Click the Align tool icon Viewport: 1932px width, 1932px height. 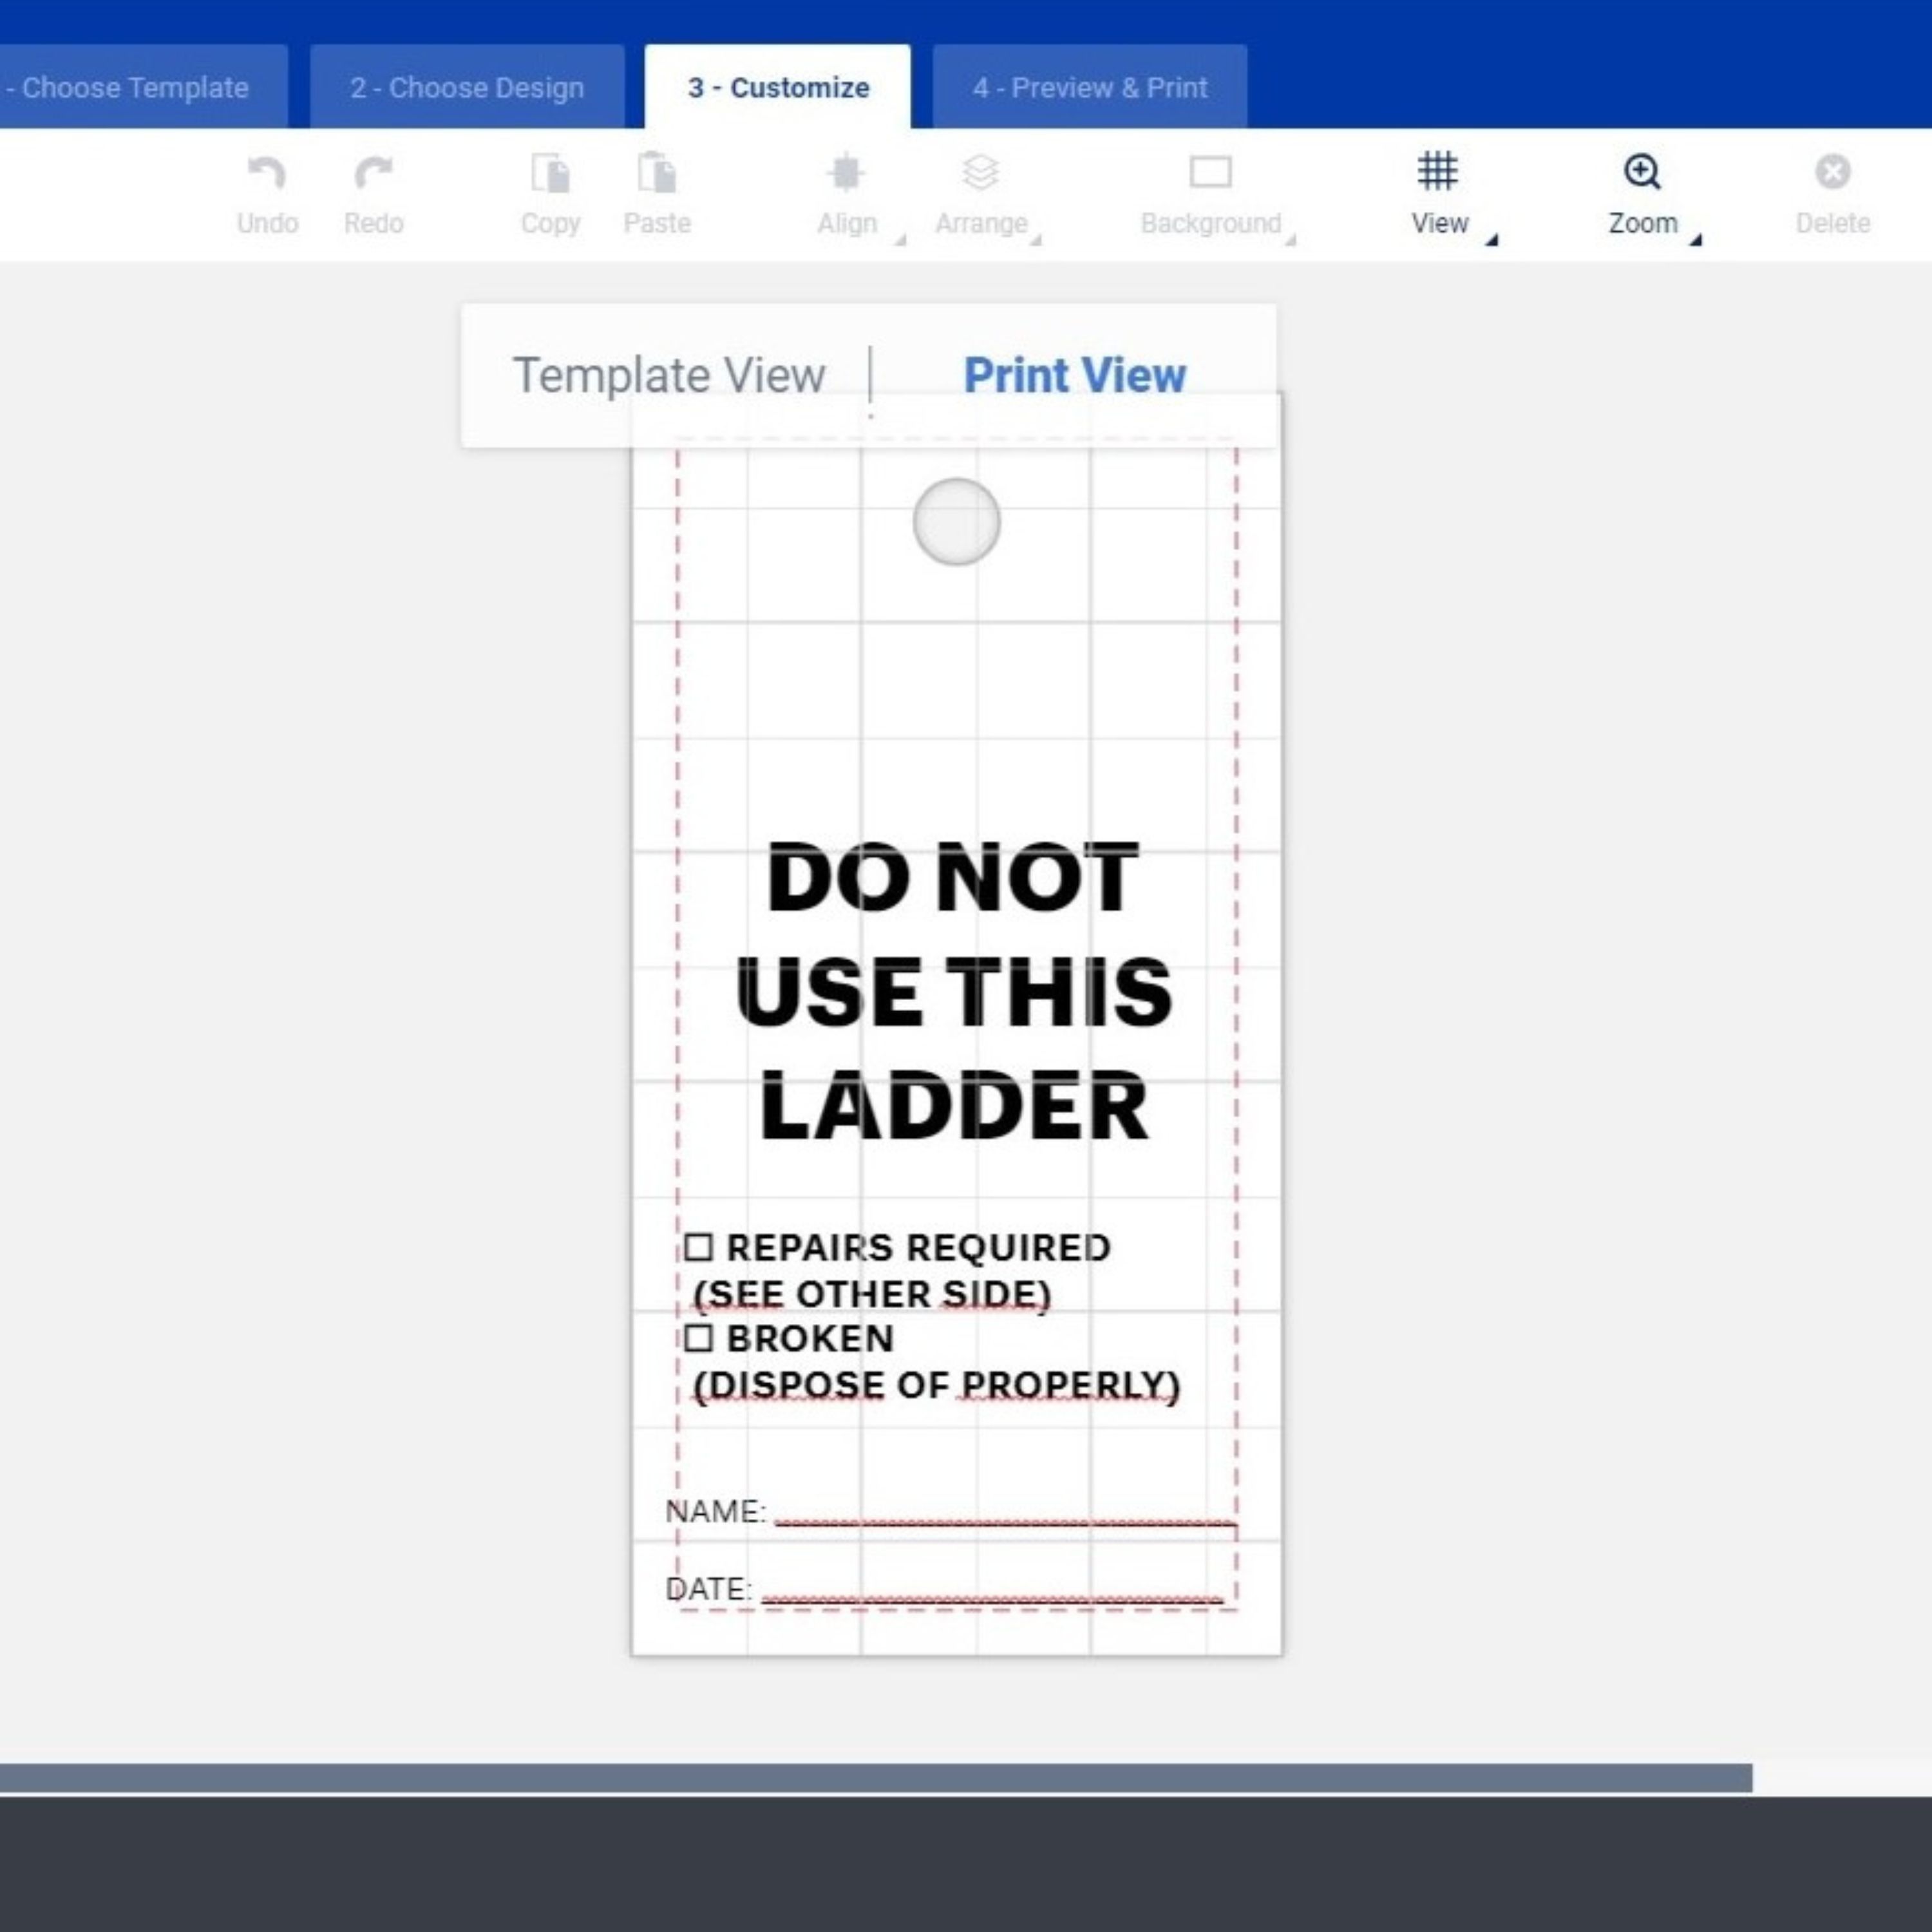coord(846,173)
